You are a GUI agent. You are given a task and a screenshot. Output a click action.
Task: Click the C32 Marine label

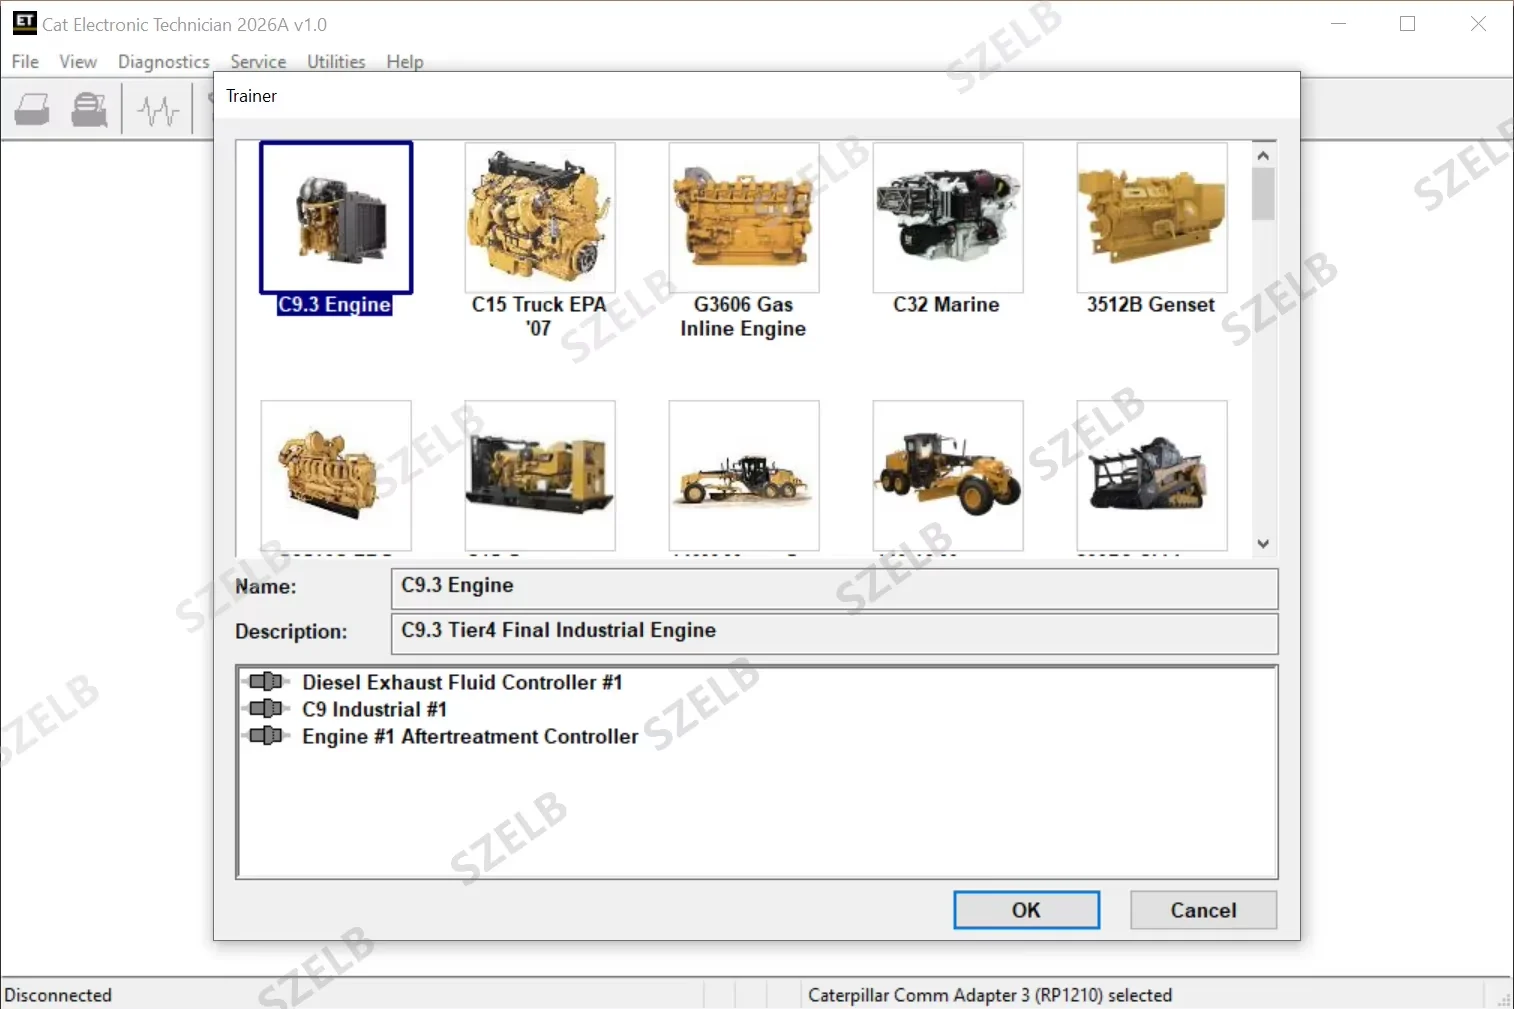(946, 305)
